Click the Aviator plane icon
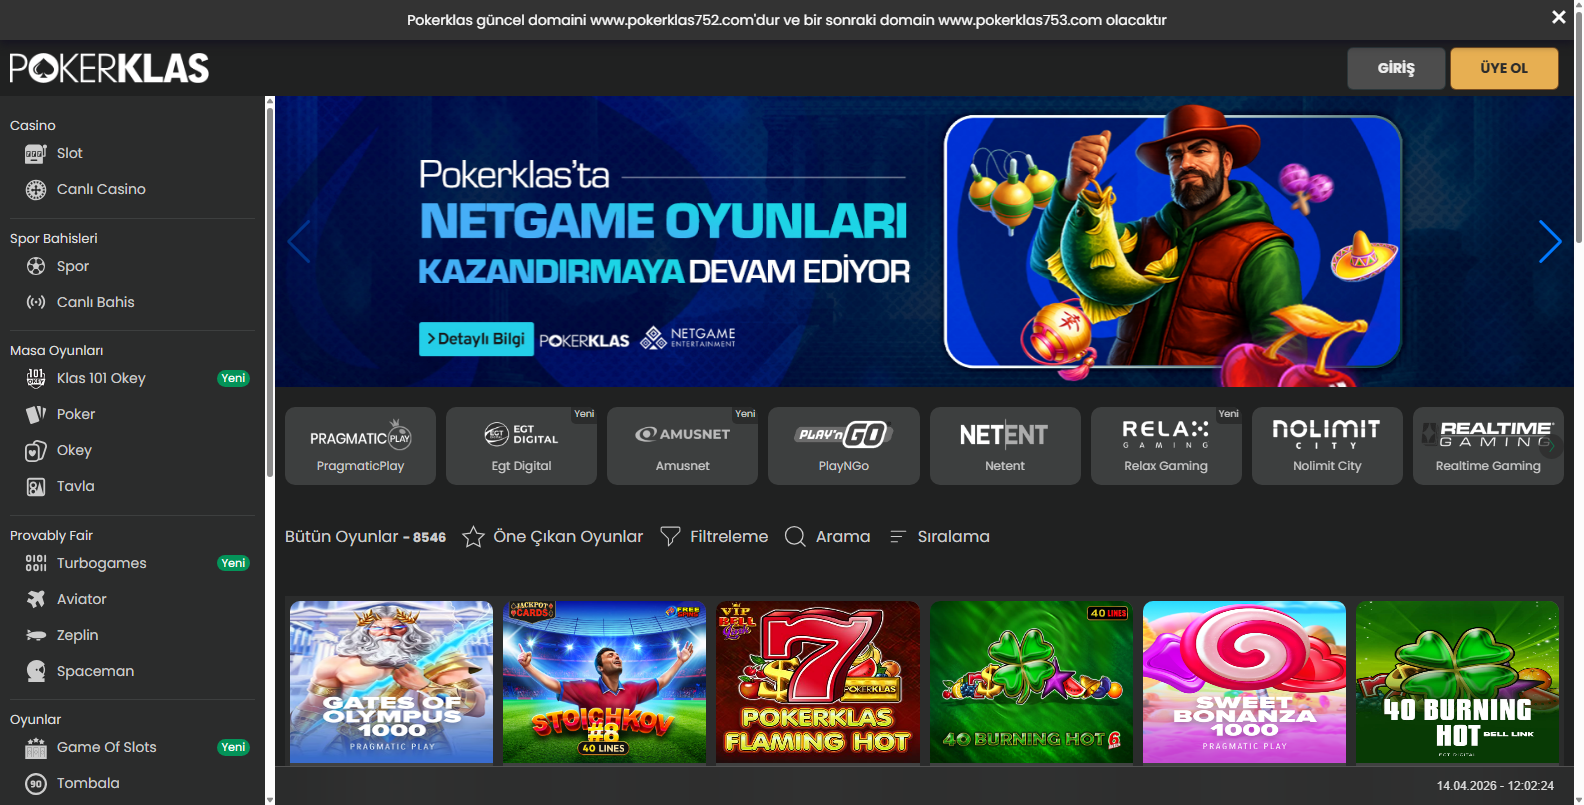This screenshot has width=1584, height=805. [36, 599]
